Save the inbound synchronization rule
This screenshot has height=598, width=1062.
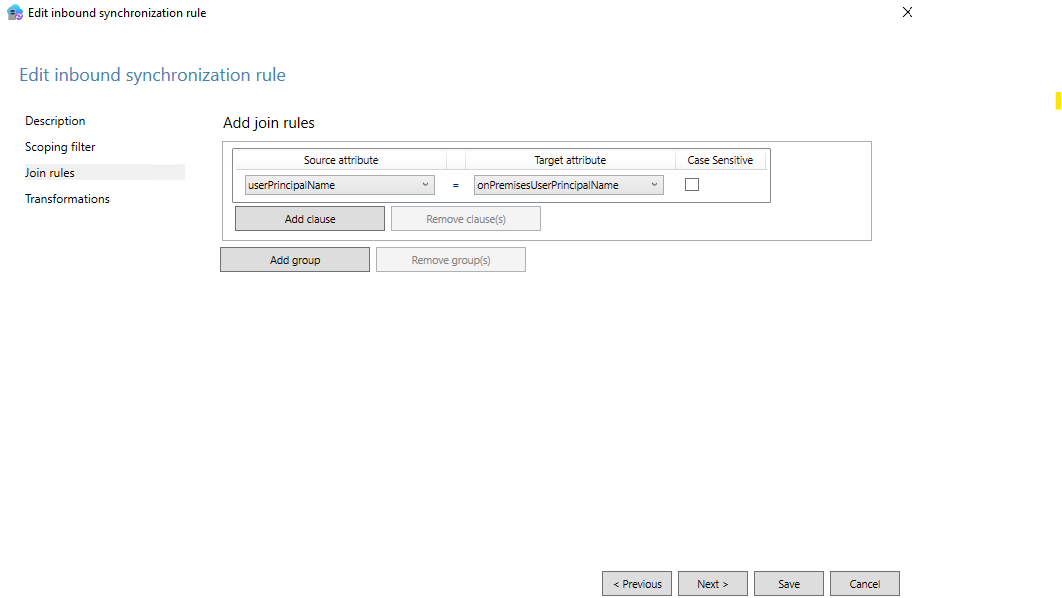pyautogui.click(x=788, y=583)
